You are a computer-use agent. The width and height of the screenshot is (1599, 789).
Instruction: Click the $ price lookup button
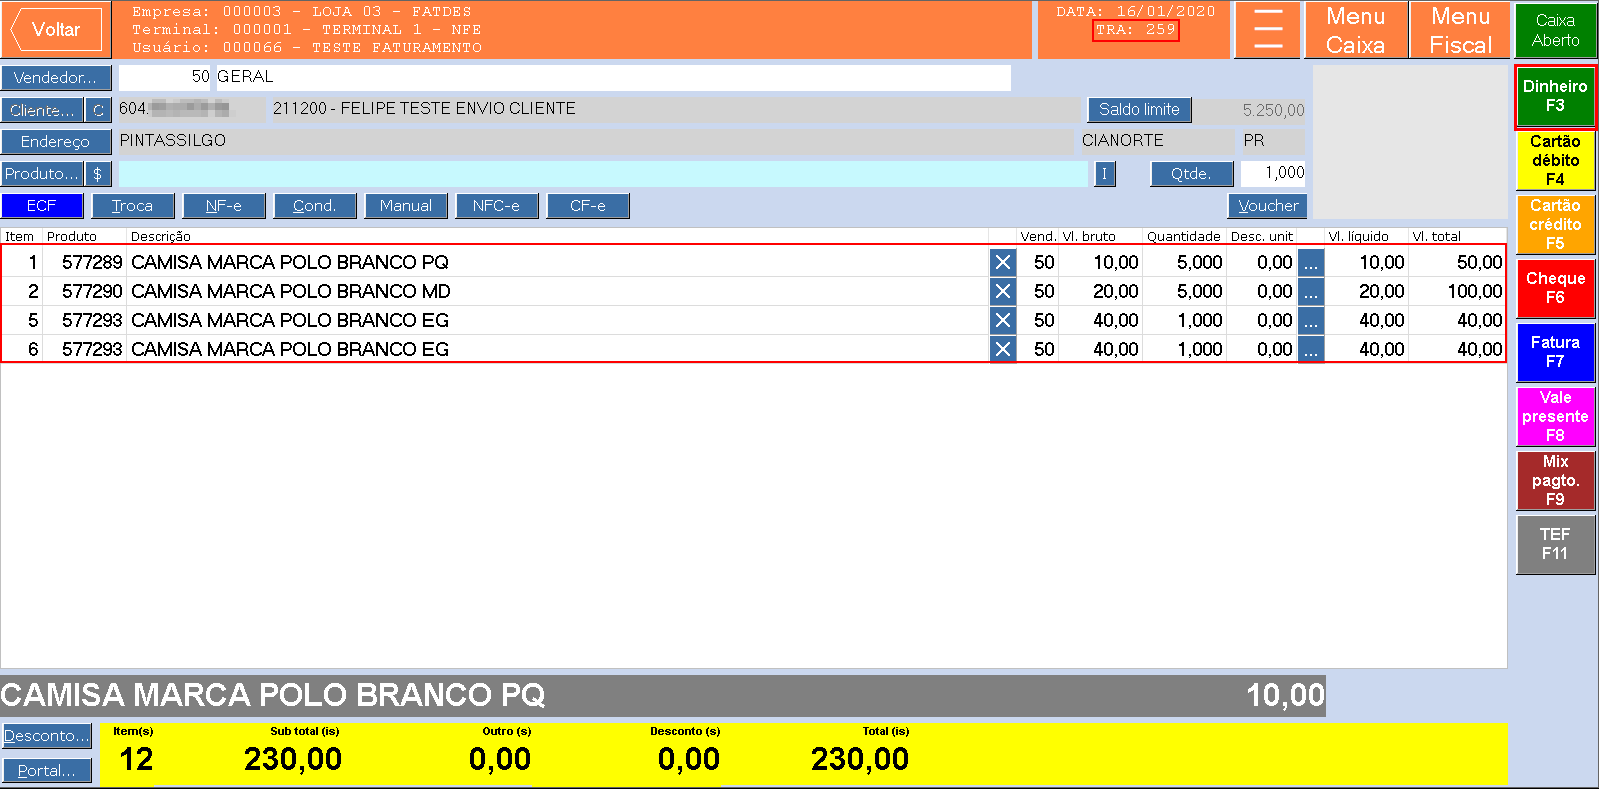coord(98,174)
